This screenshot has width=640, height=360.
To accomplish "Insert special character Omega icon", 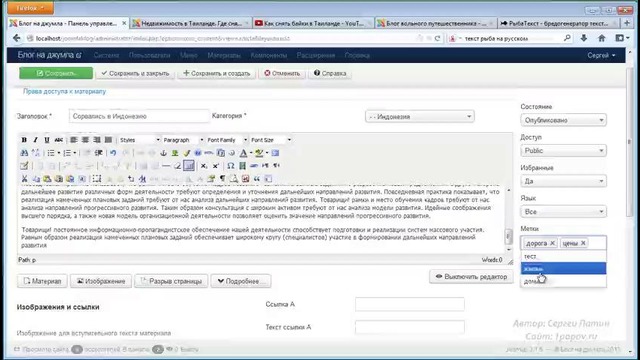I will 231,166.
